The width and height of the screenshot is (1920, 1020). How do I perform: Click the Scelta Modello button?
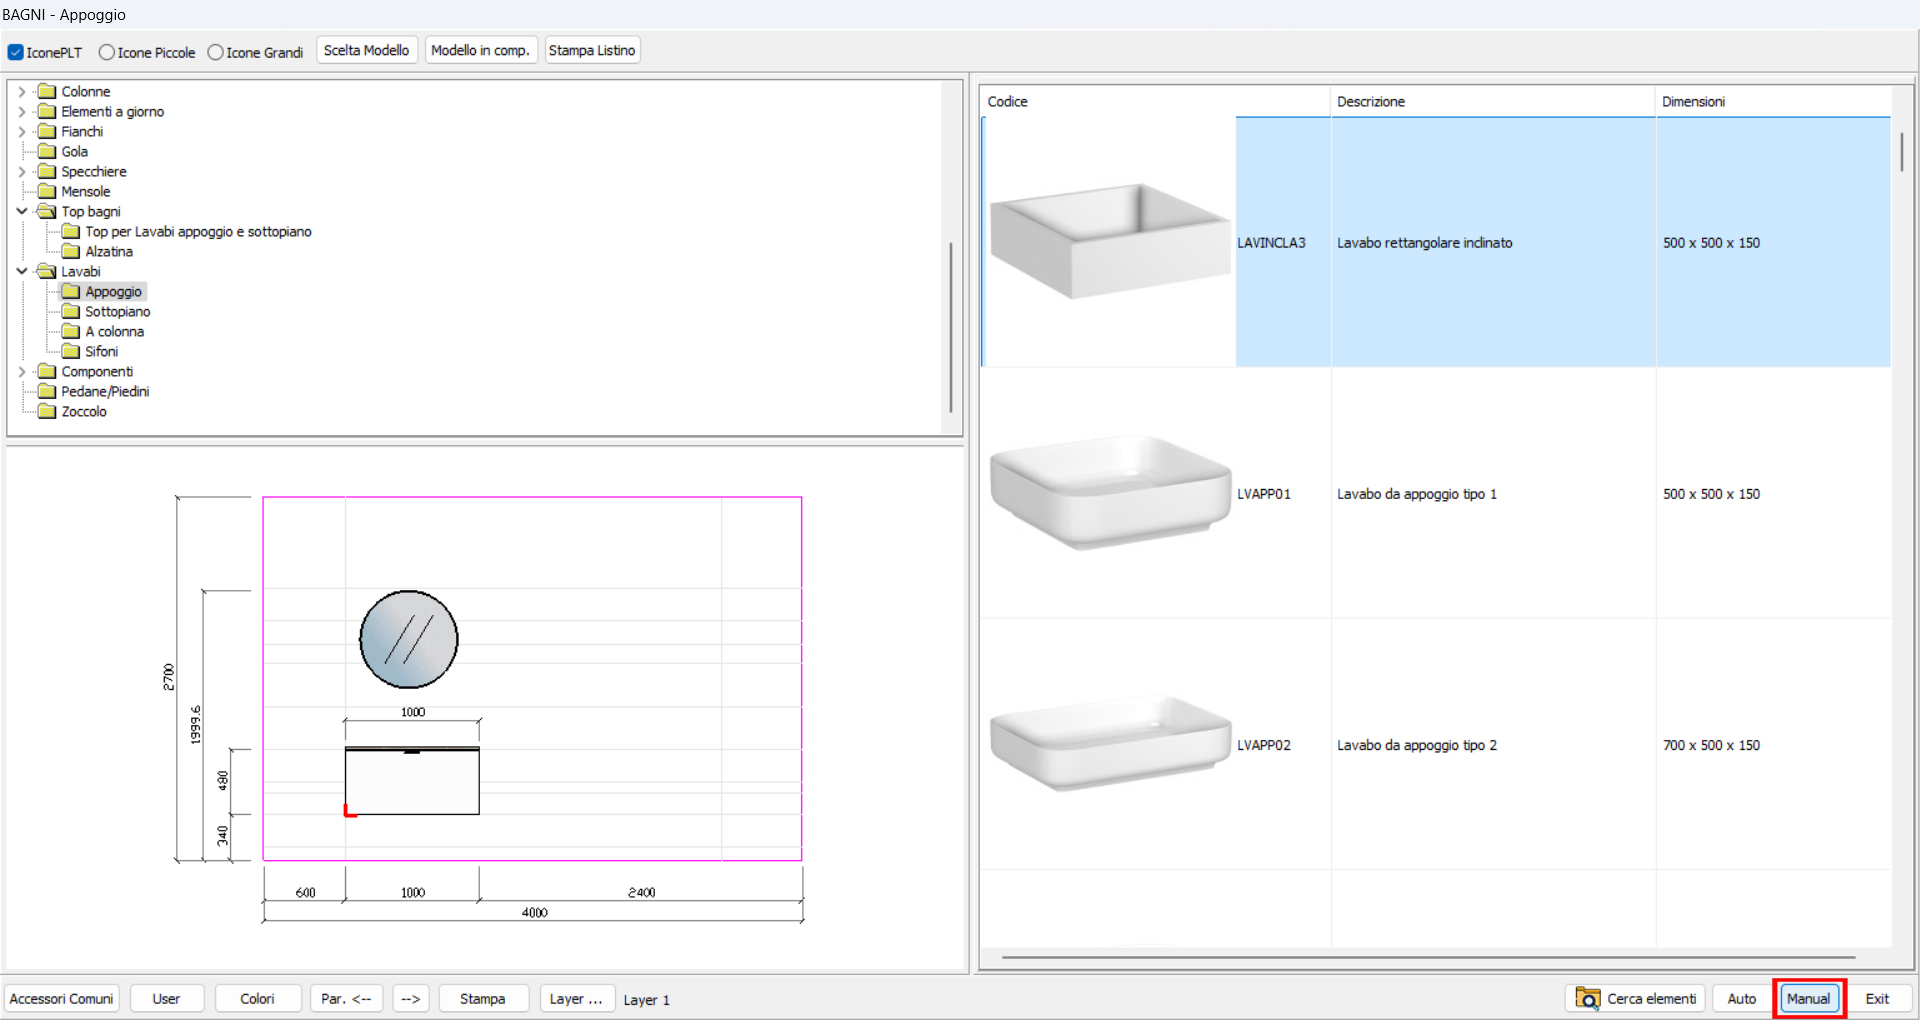tap(367, 50)
